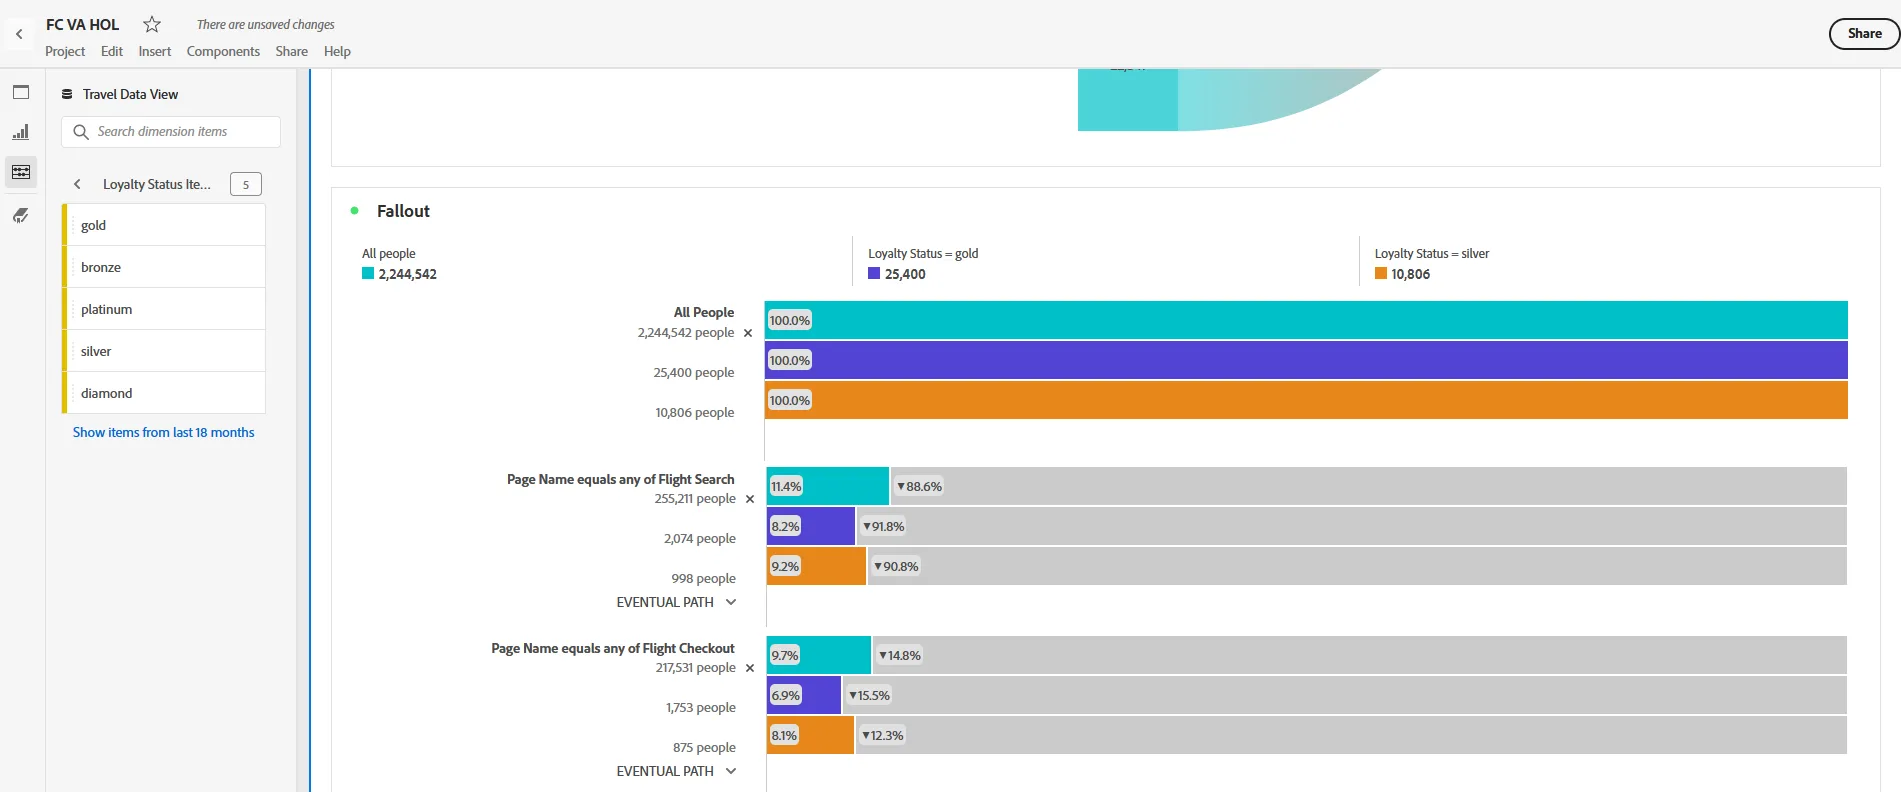Click the rounded Share button
Image resolution: width=1901 pixels, height=792 pixels.
click(x=1864, y=33)
